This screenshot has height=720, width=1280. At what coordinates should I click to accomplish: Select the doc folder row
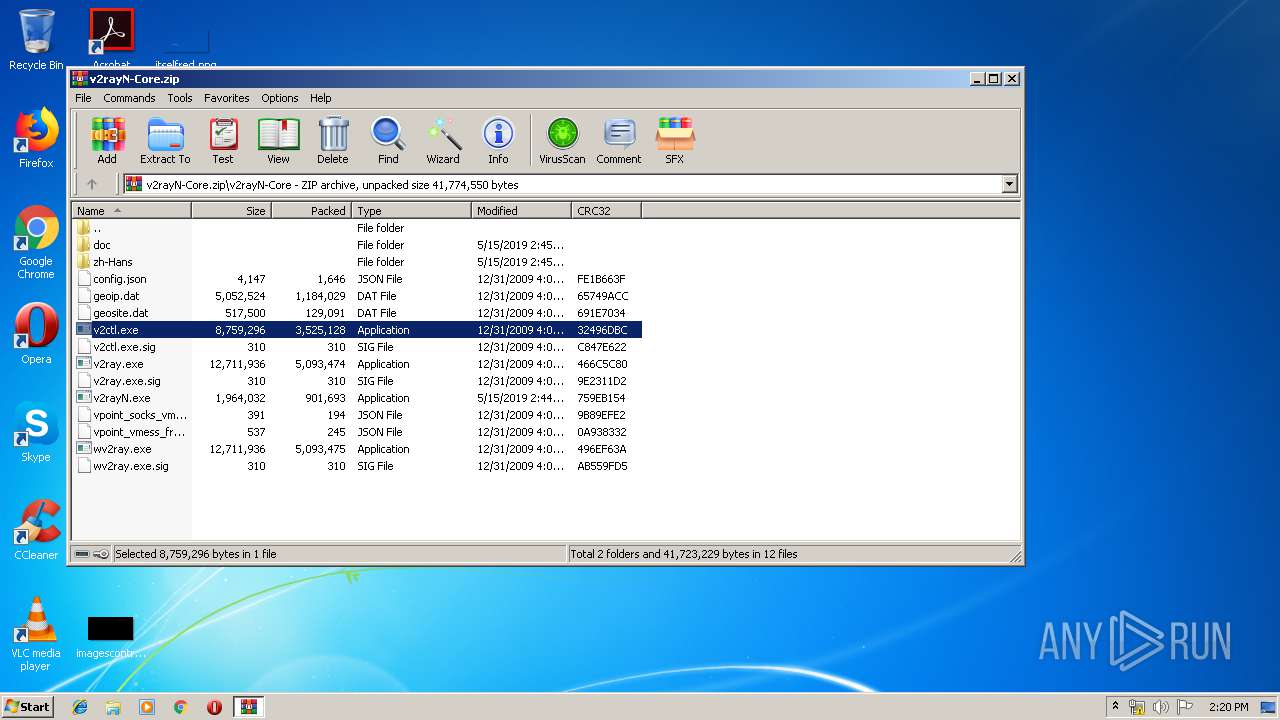358,245
